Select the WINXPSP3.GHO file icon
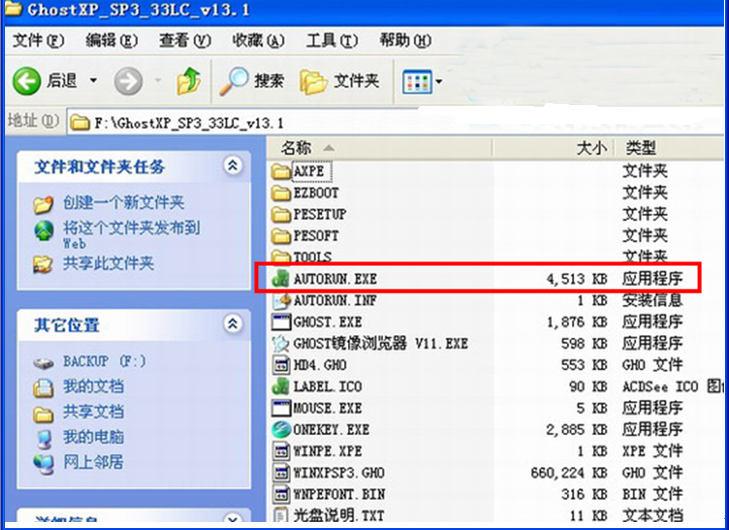 (x=280, y=472)
